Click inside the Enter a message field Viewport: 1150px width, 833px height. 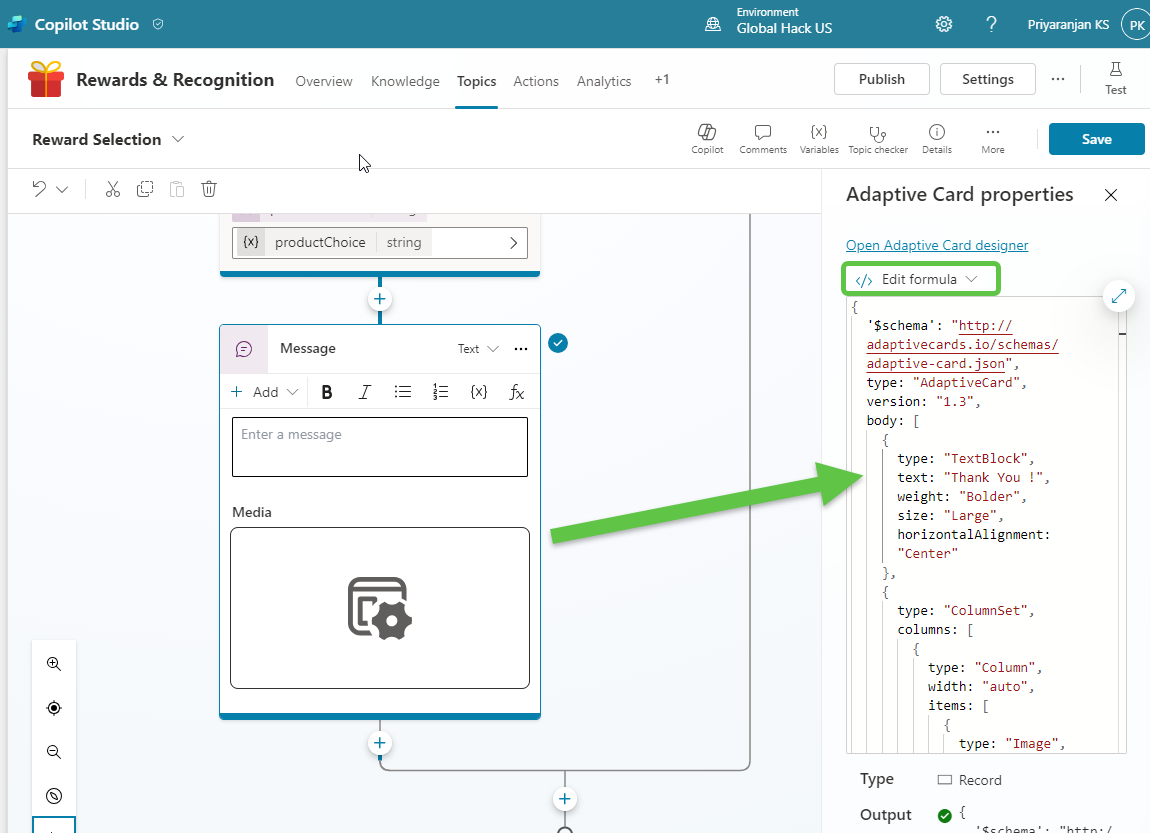click(379, 446)
